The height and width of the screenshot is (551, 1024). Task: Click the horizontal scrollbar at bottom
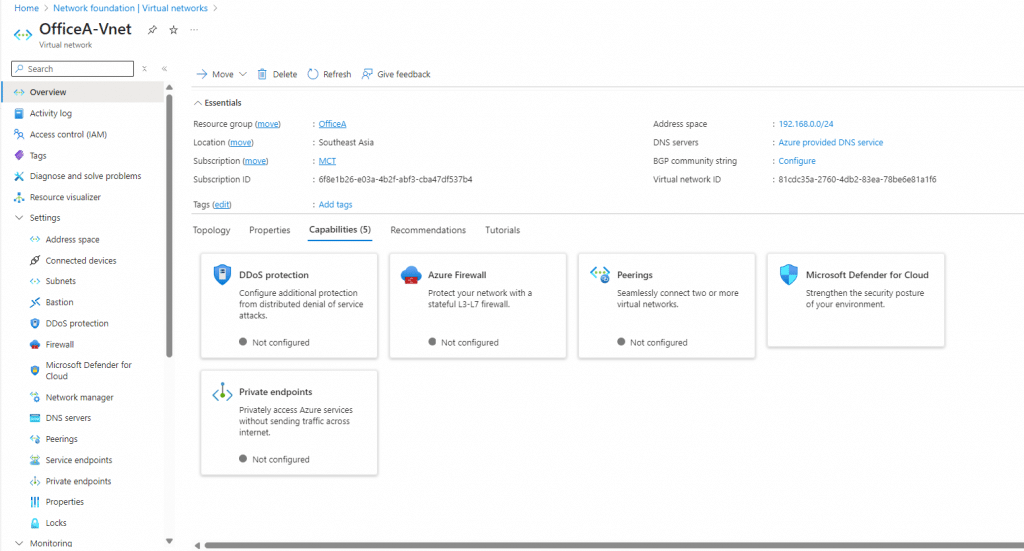click(x=600, y=545)
